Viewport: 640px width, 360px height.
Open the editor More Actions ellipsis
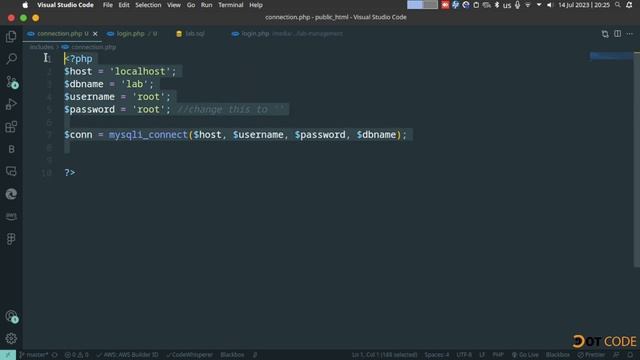click(630, 34)
